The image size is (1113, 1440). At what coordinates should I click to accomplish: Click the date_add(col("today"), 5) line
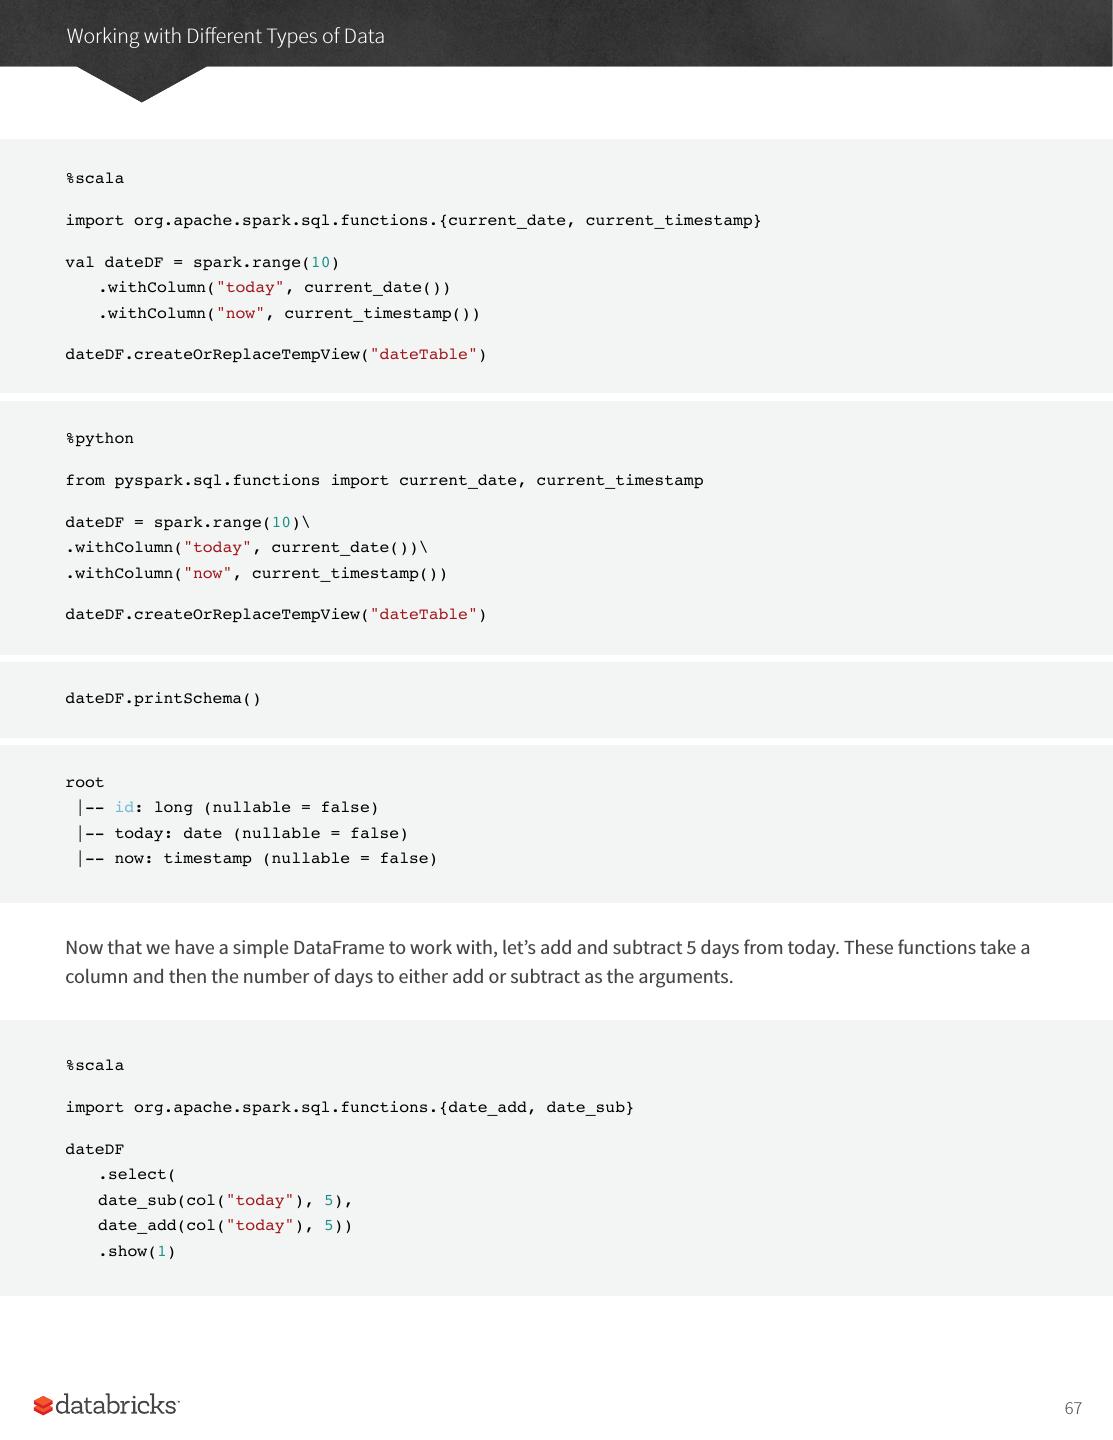coord(224,1226)
